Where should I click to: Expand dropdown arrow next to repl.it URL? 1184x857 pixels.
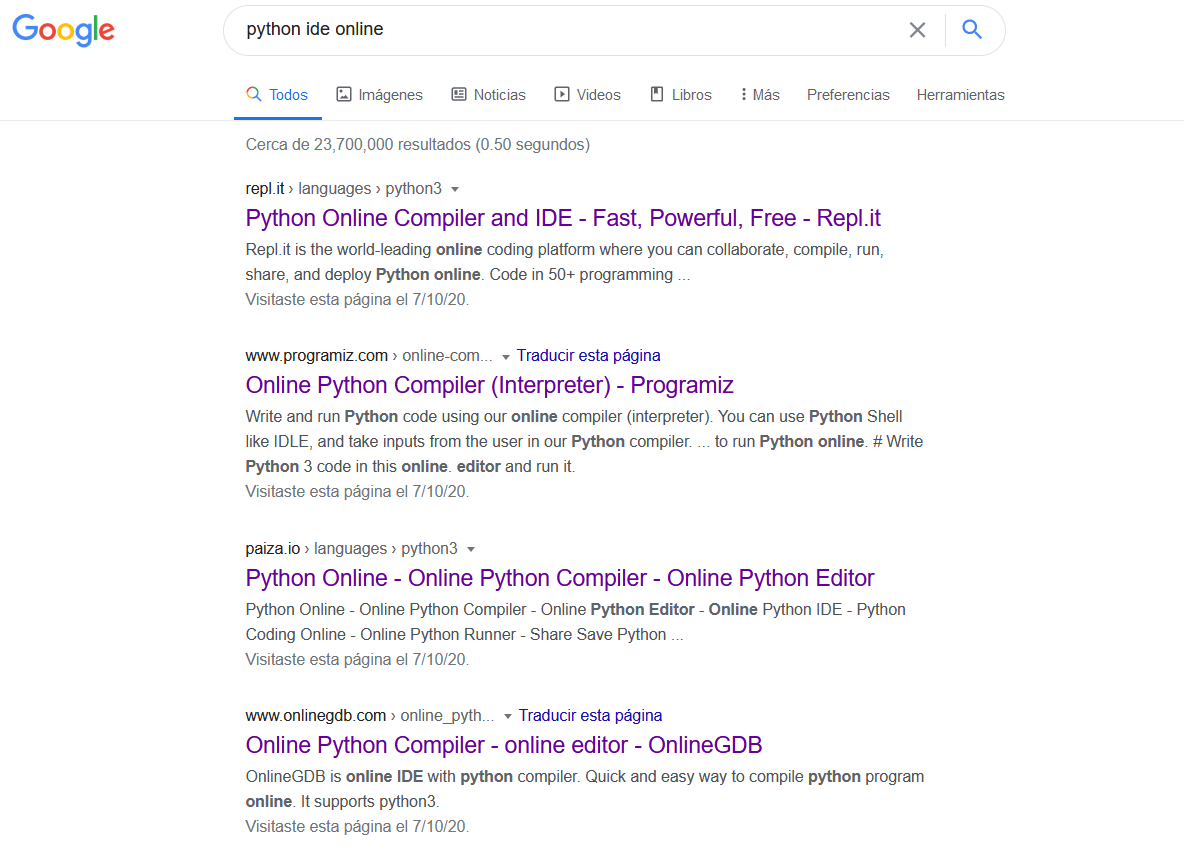tap(455, 189)
